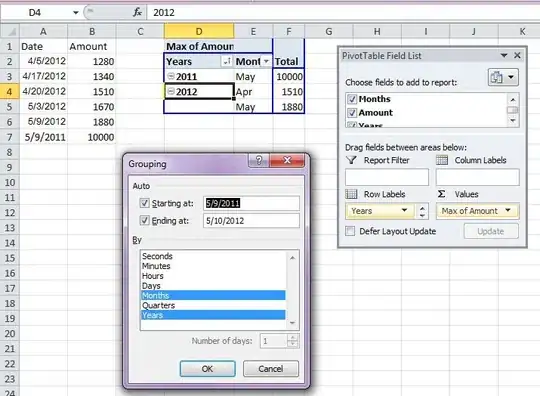Click the field list scroll up arrow

tap(513, 100)
